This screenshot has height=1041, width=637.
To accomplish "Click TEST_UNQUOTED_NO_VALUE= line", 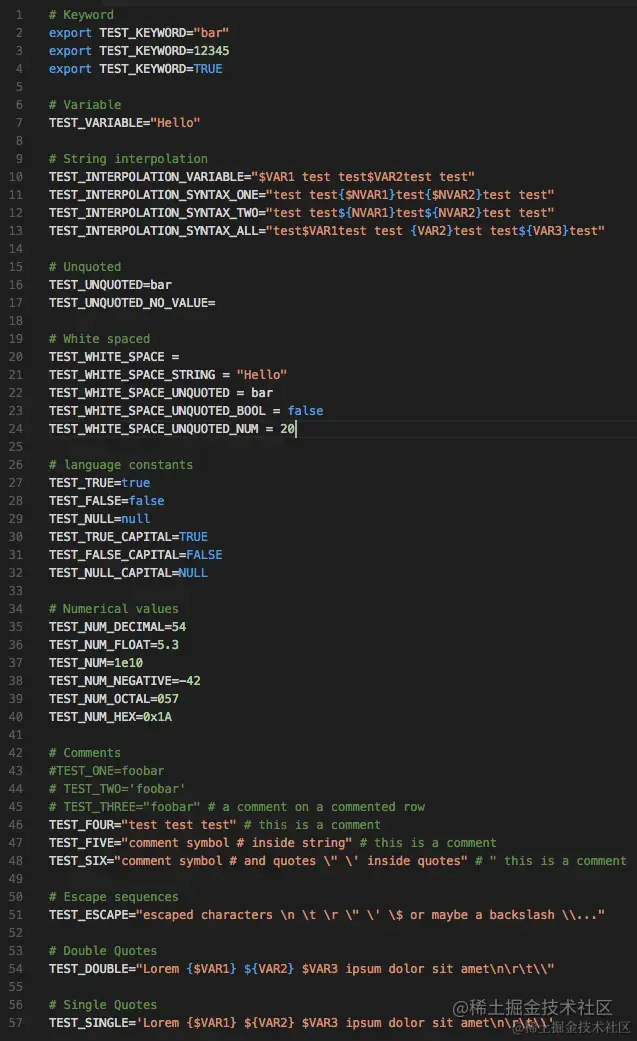I will click(132, 302).
